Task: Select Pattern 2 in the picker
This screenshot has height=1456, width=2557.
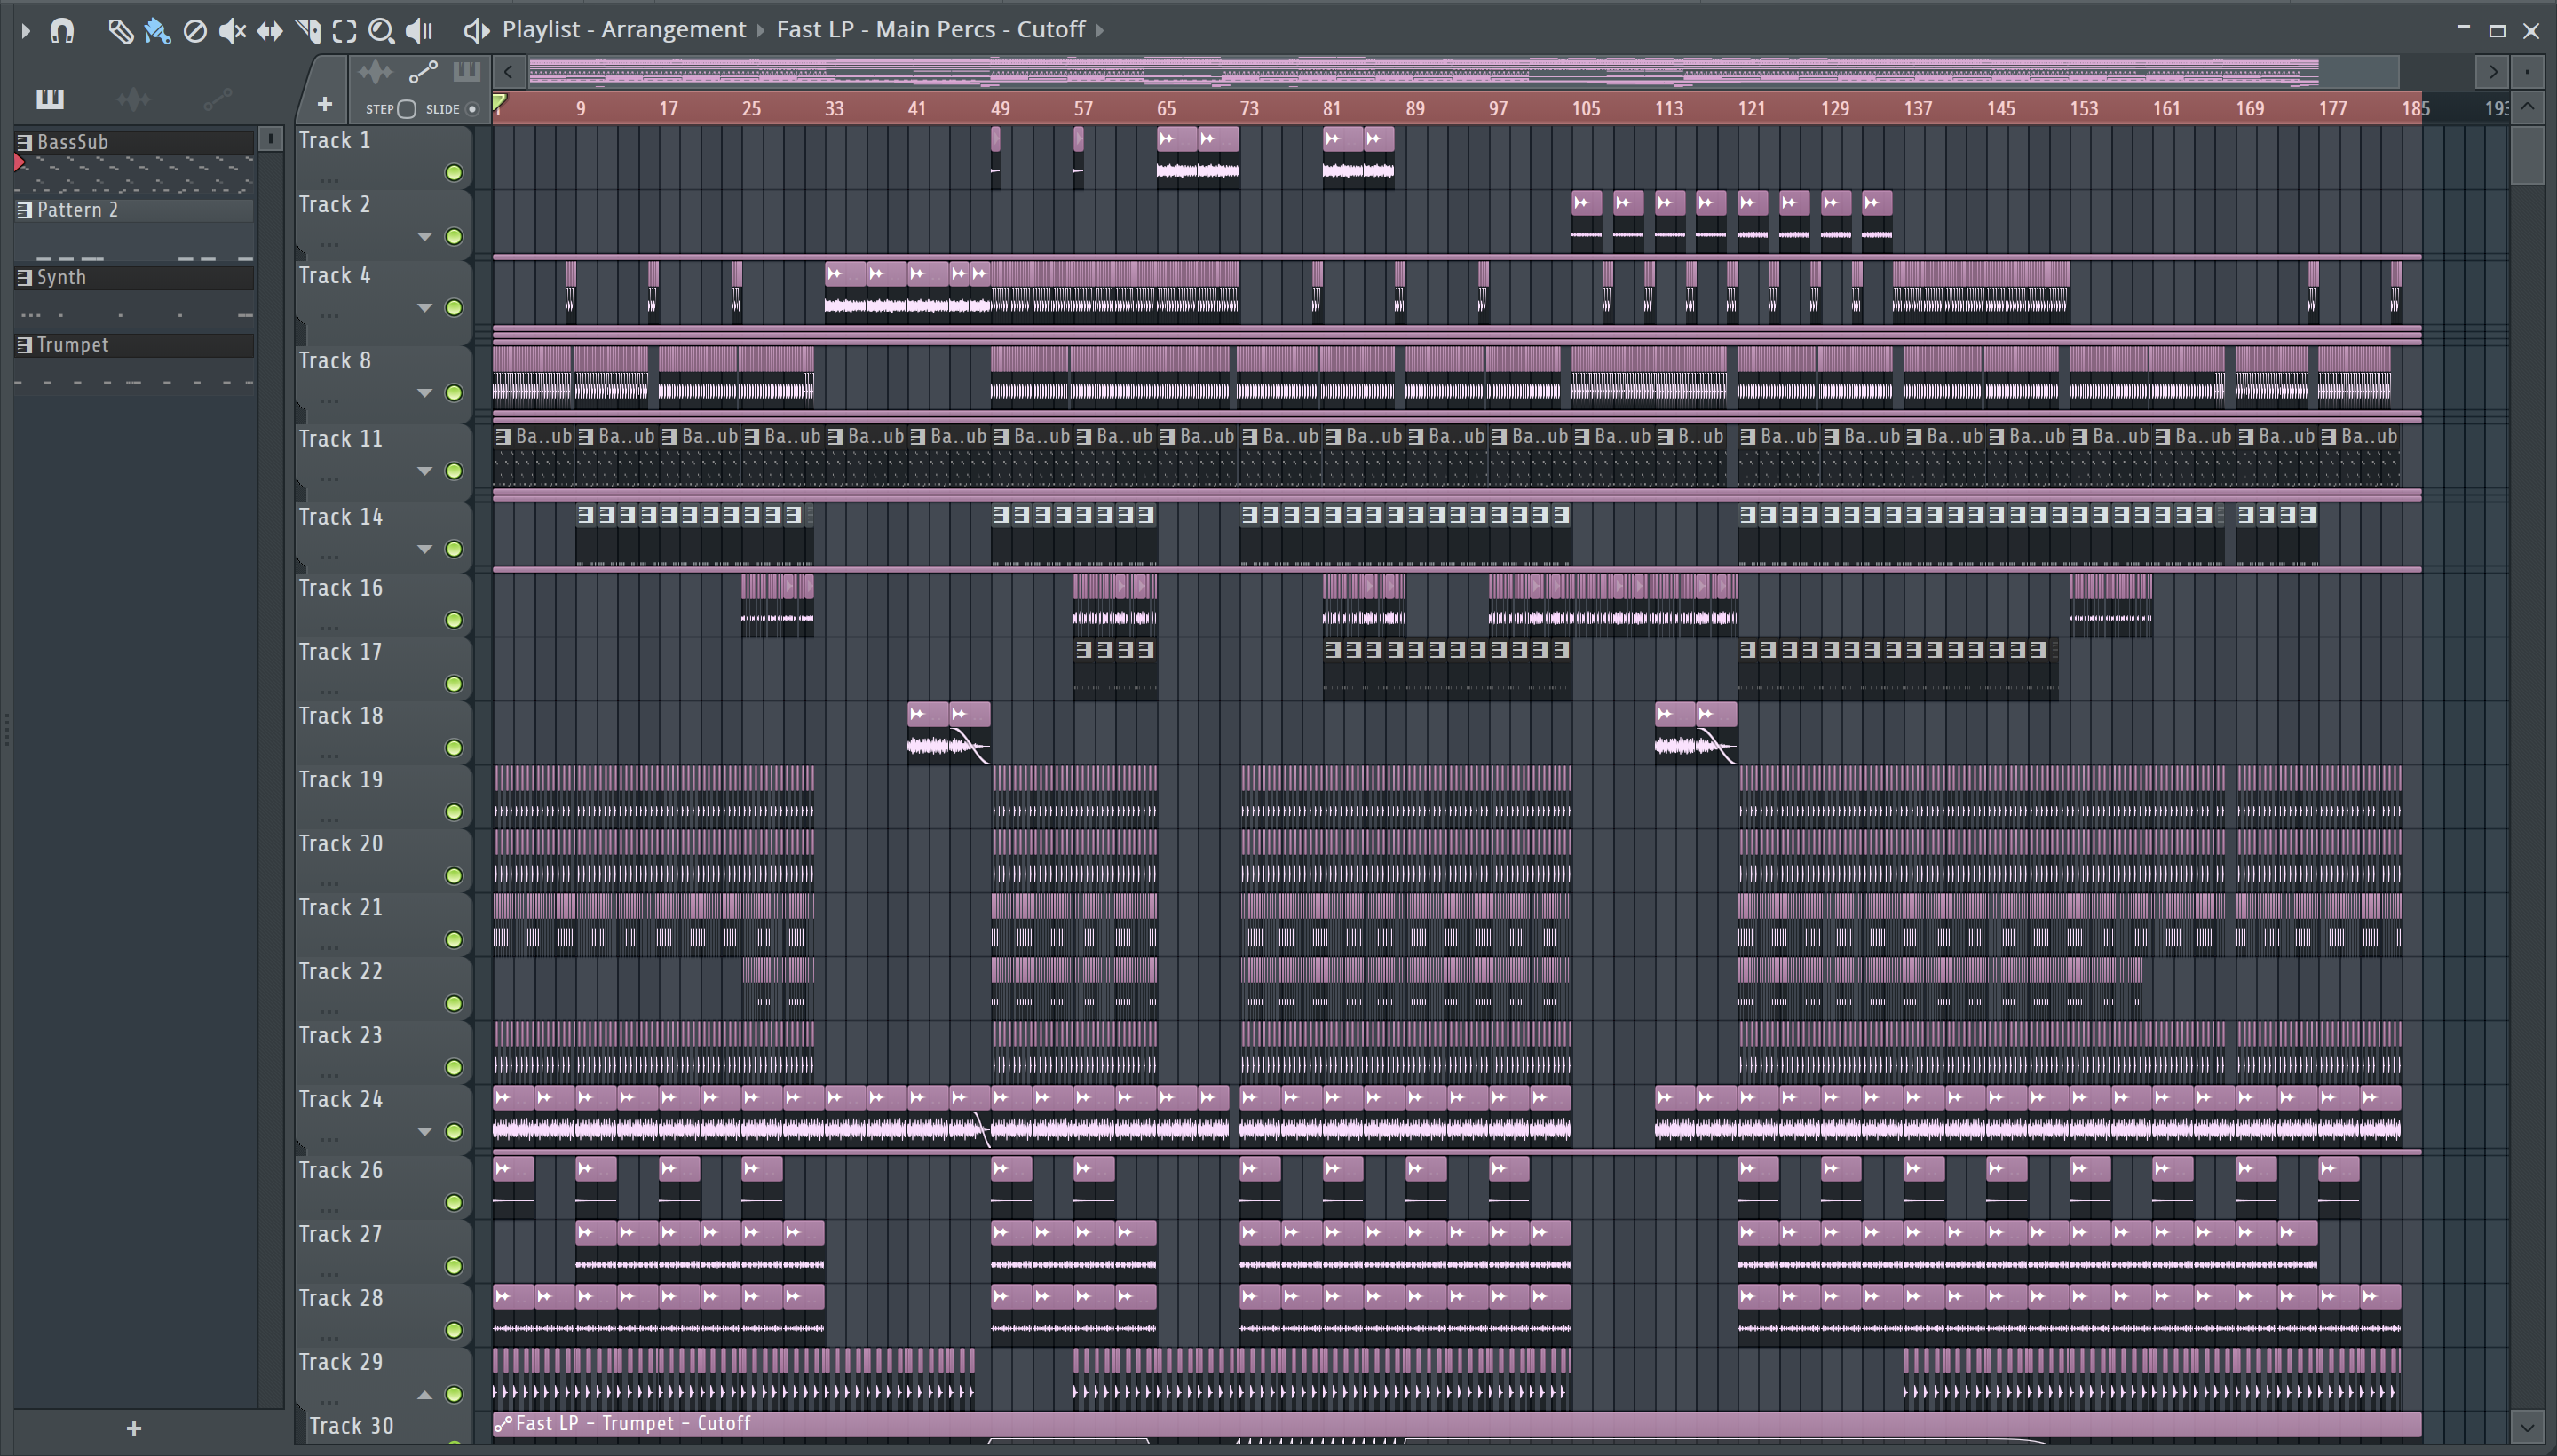Action: click(x=134, y=210)
